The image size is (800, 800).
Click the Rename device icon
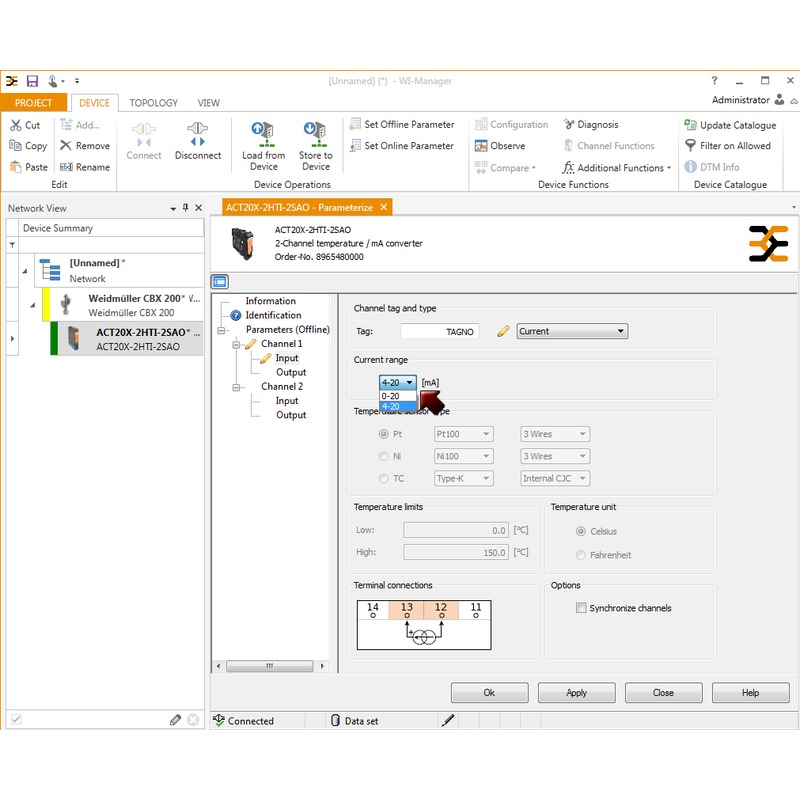click(x=66, y=167)
